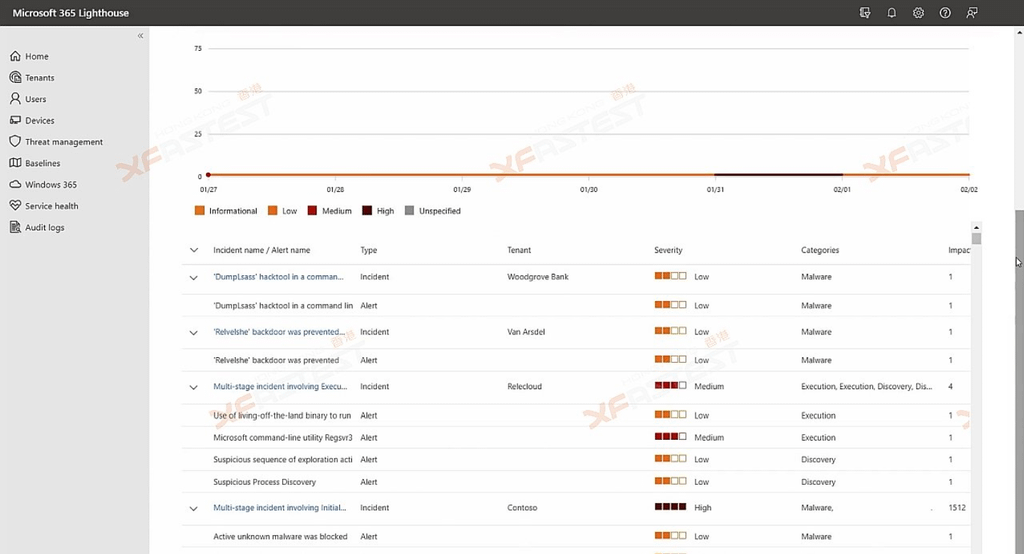Image resolution: width=1024 pixels, height=554 pixels.
Task: Click the Audit logs document icon
Action: (x=15, y=227)
